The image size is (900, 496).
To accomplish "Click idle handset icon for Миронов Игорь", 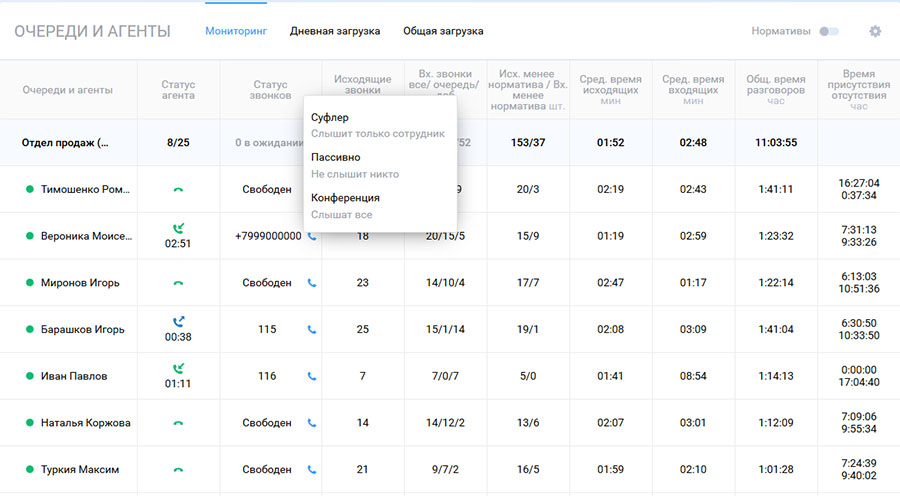I will pyautogui.click(x=179, y=283).
